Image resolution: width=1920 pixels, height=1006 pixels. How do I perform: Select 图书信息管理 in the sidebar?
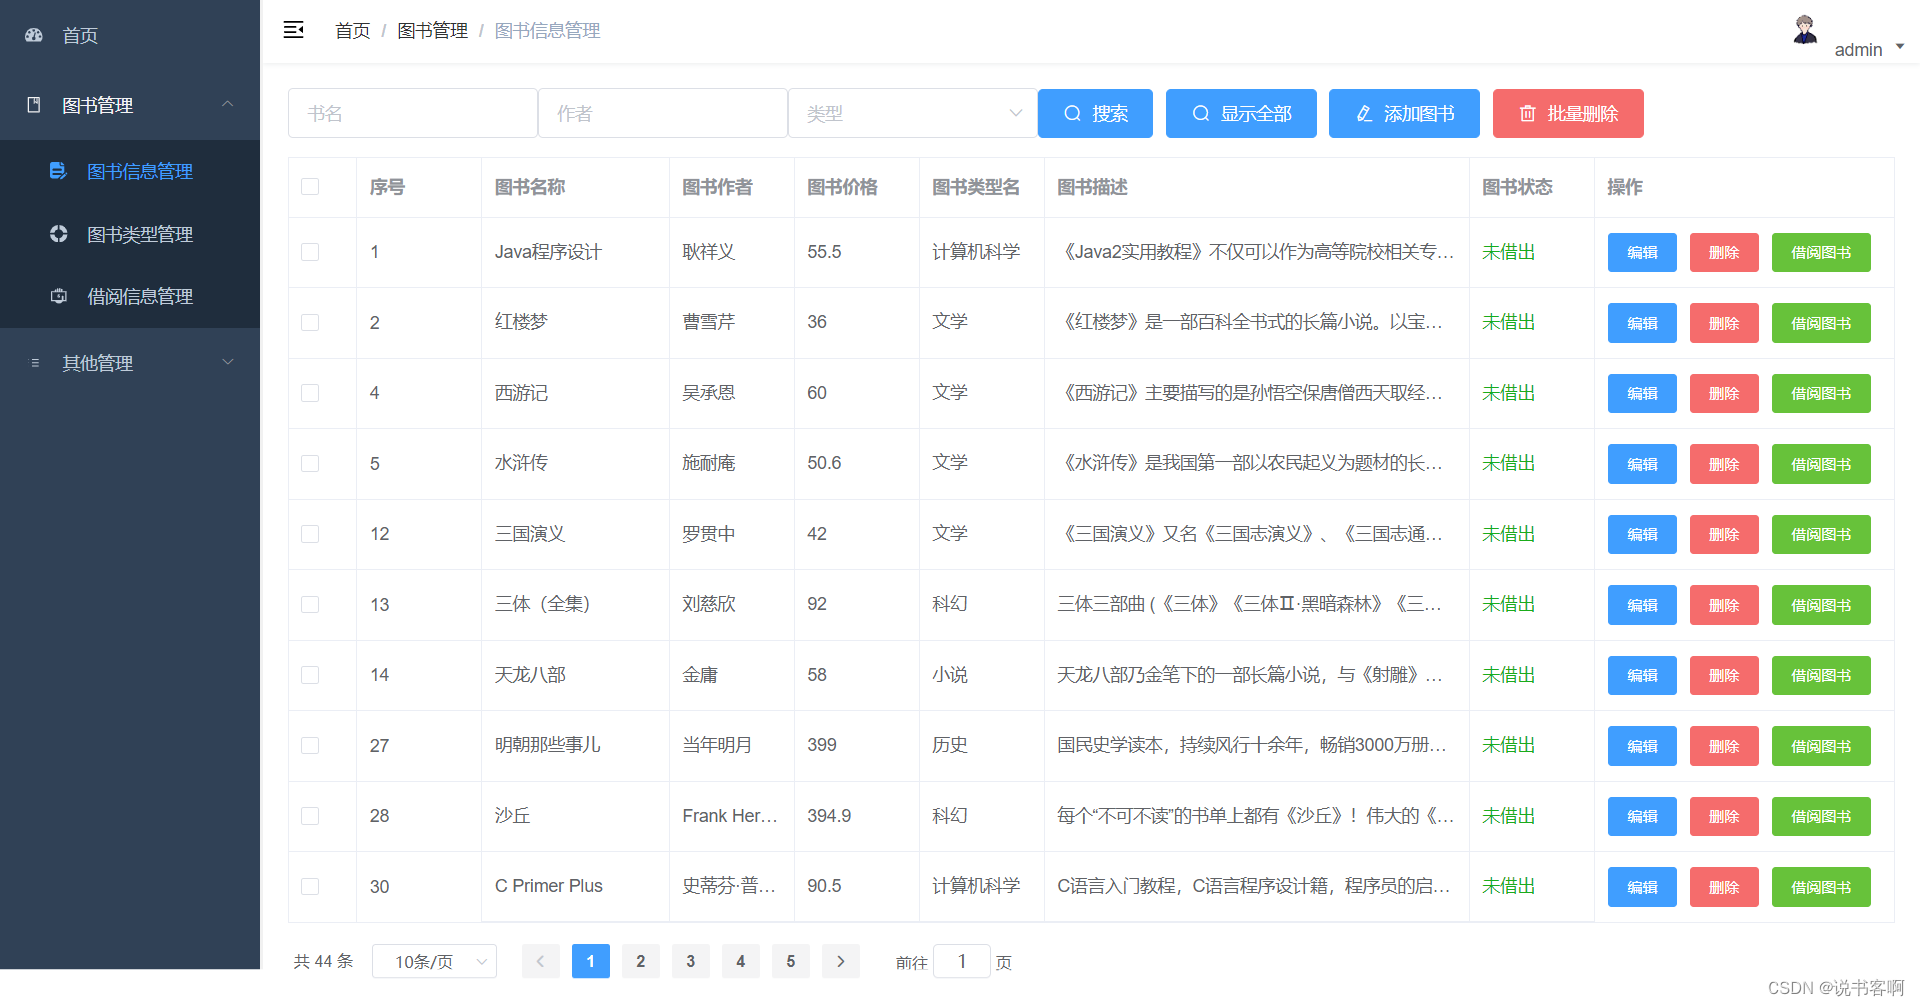tap(130, 171)
